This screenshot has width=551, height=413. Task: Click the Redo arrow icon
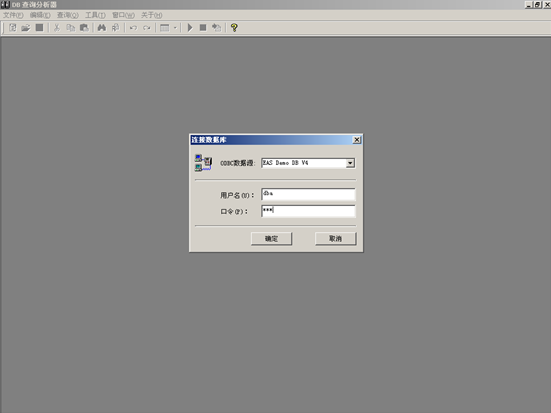tap(147, 27)
